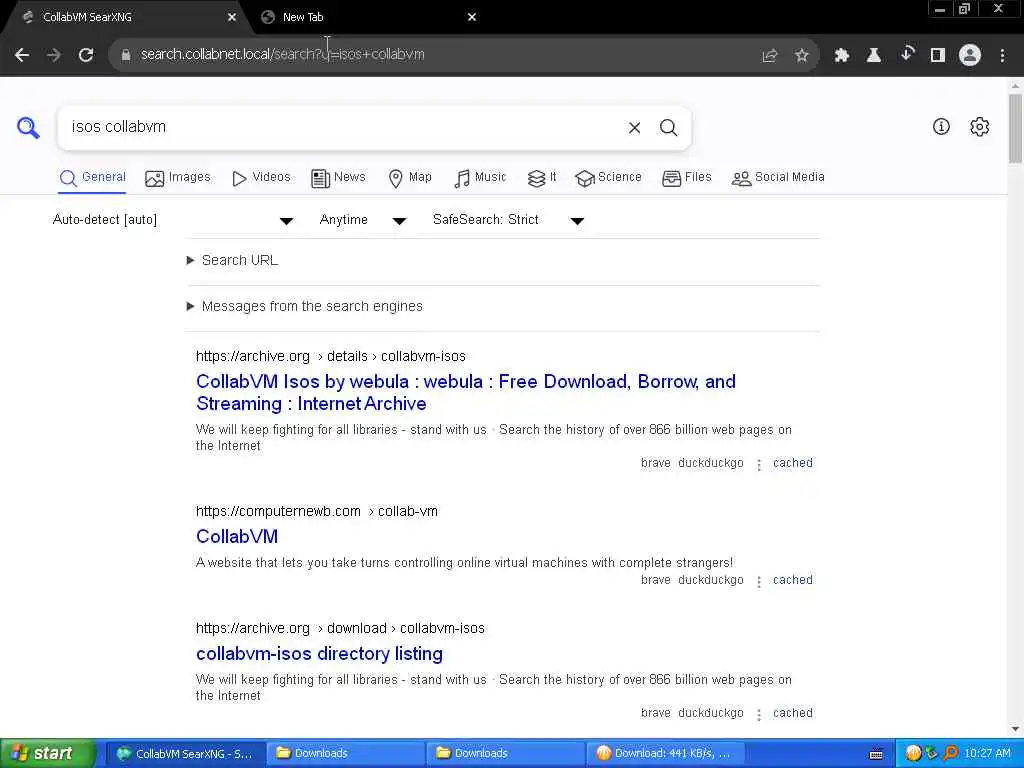Click the orange tray icon by the clock
Viewport: 1024px width, 768px height.
click(914, 754)
